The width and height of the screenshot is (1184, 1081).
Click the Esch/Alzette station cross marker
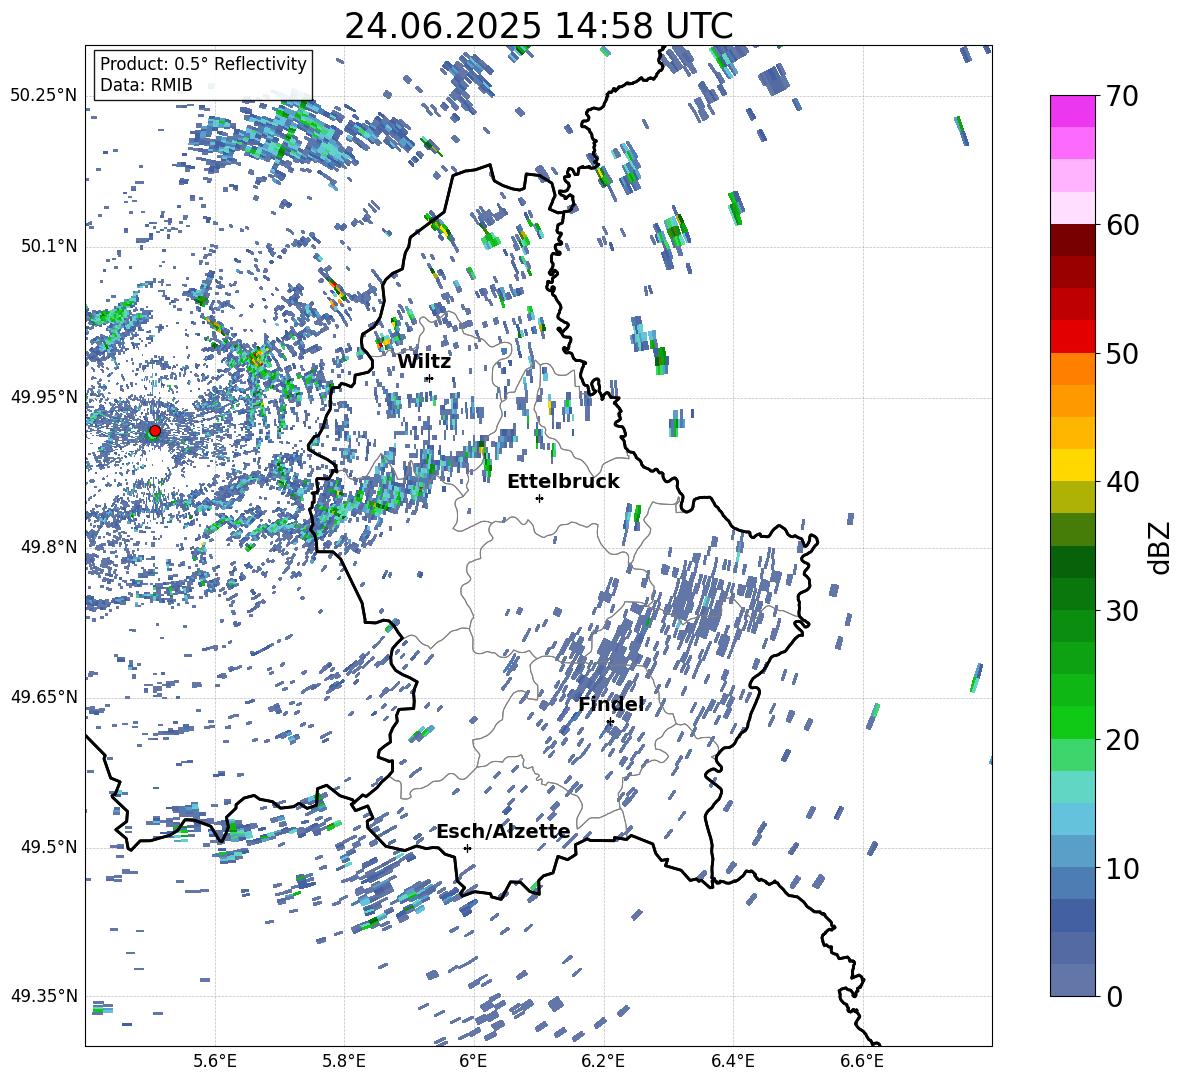(467, 848)
